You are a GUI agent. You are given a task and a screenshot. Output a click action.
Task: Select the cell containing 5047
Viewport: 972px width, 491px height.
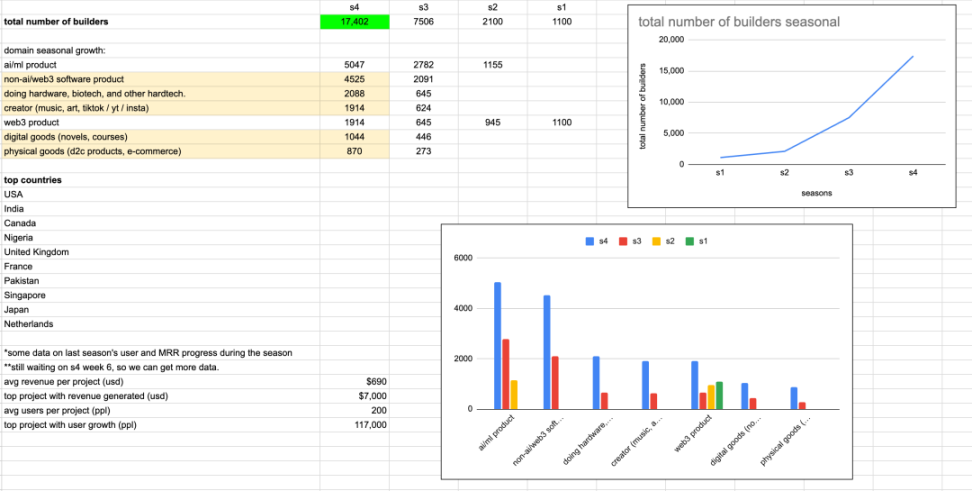(355, 64)
